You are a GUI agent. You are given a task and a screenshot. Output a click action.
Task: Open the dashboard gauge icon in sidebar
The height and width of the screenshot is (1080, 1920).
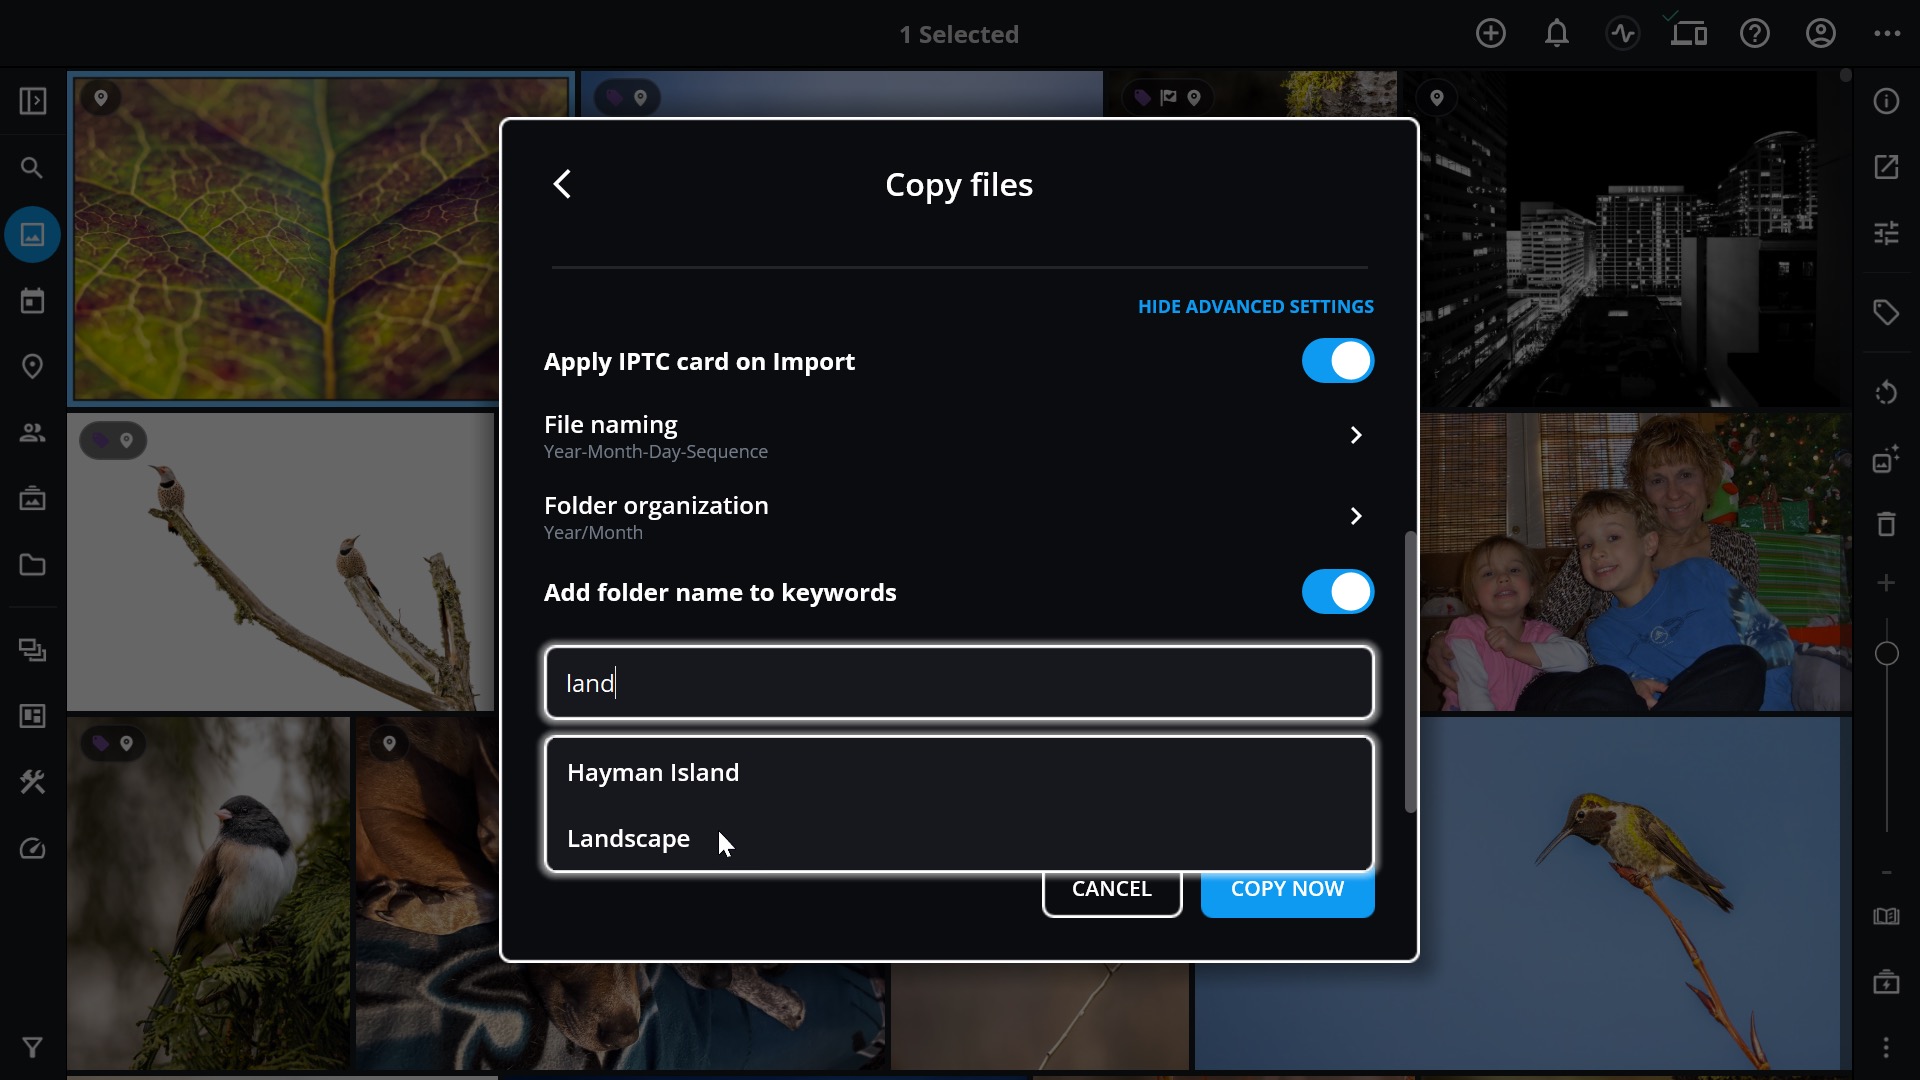33,849
